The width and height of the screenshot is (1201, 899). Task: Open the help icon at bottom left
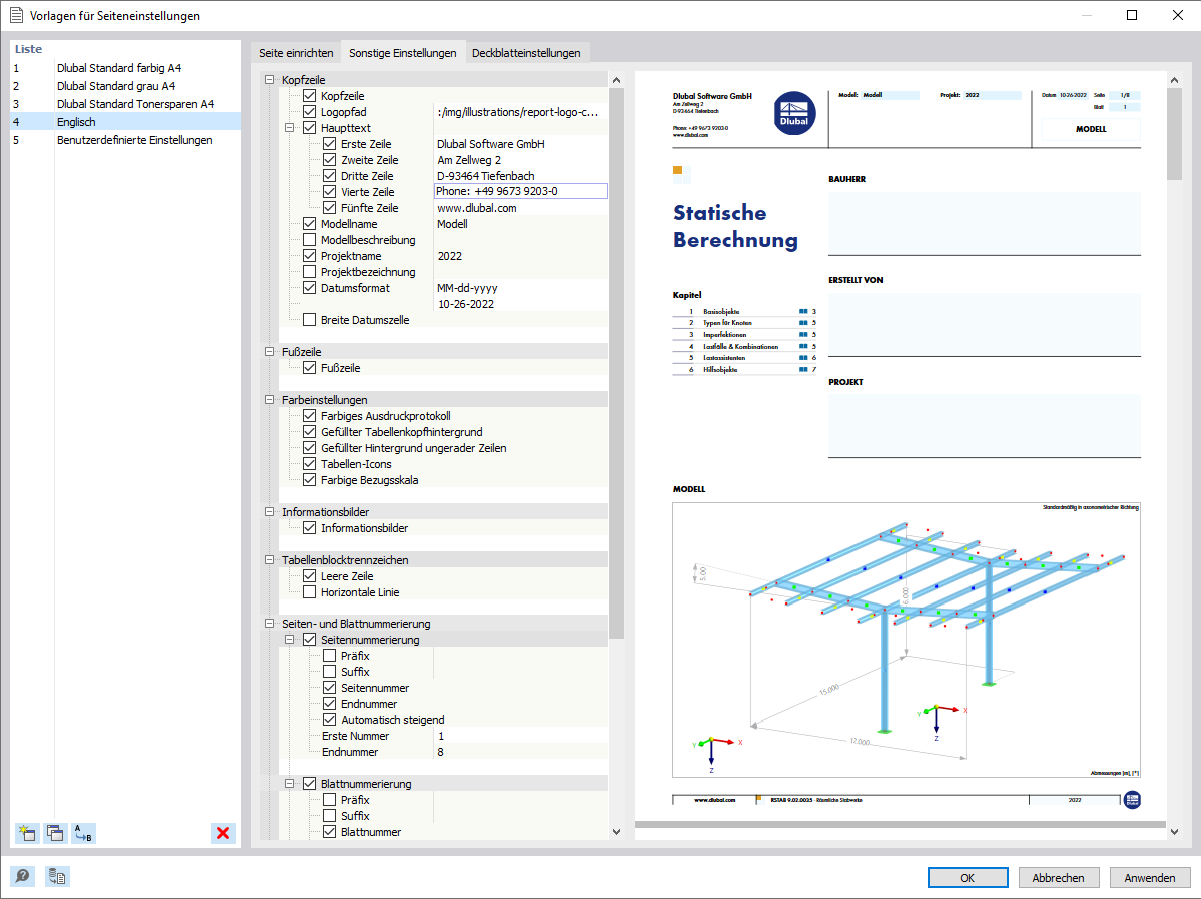[22, 877]
